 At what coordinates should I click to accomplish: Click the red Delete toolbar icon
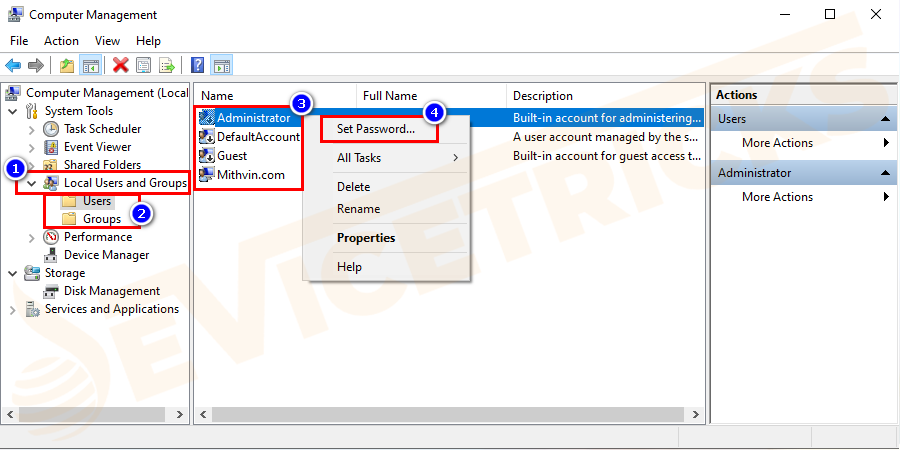coord(121,65)
